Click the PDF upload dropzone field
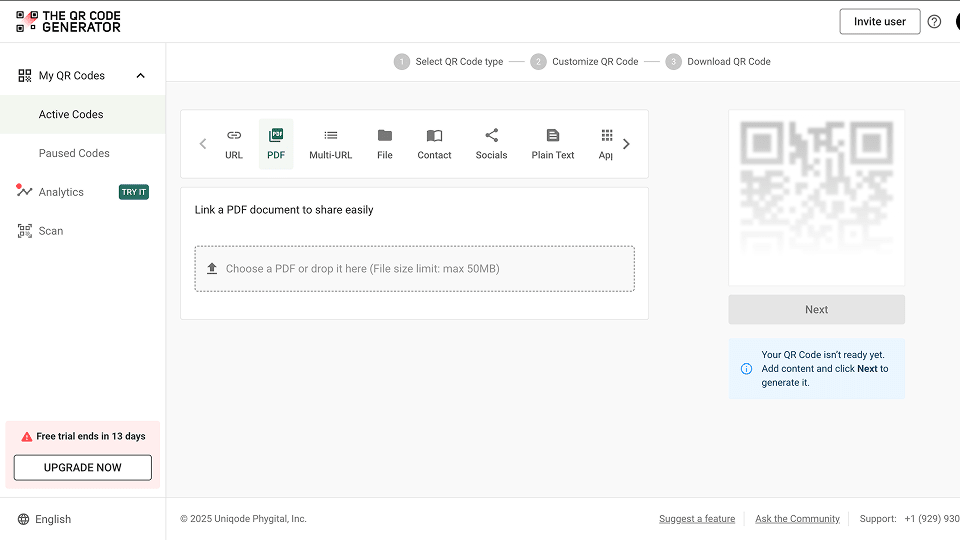 (x=414, y=269)
